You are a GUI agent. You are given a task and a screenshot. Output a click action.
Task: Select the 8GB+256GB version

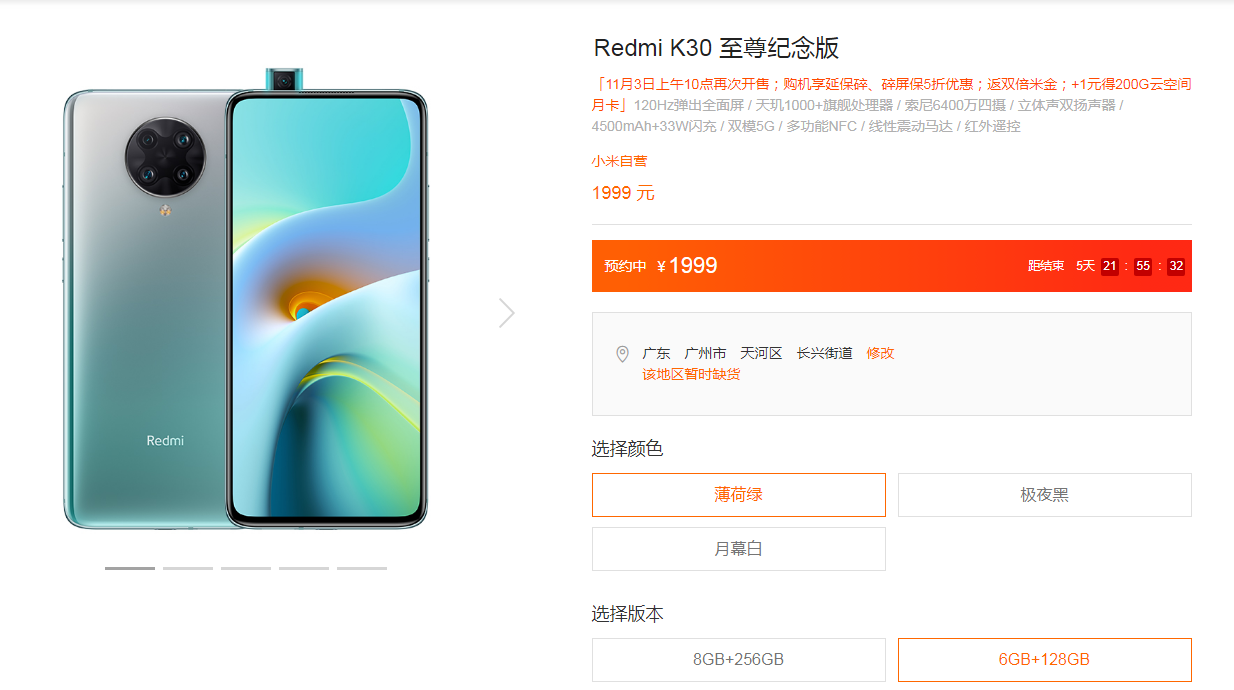[739, 660]
